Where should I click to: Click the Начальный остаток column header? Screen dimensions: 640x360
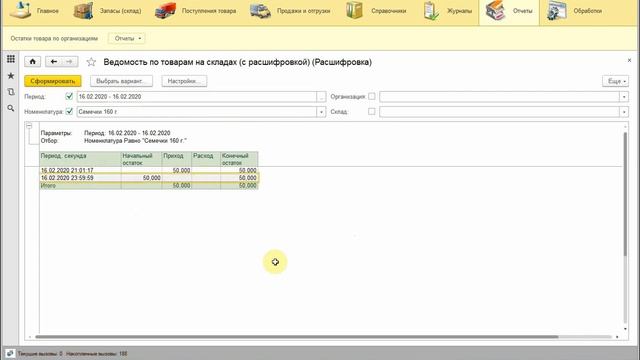point(142,159)
